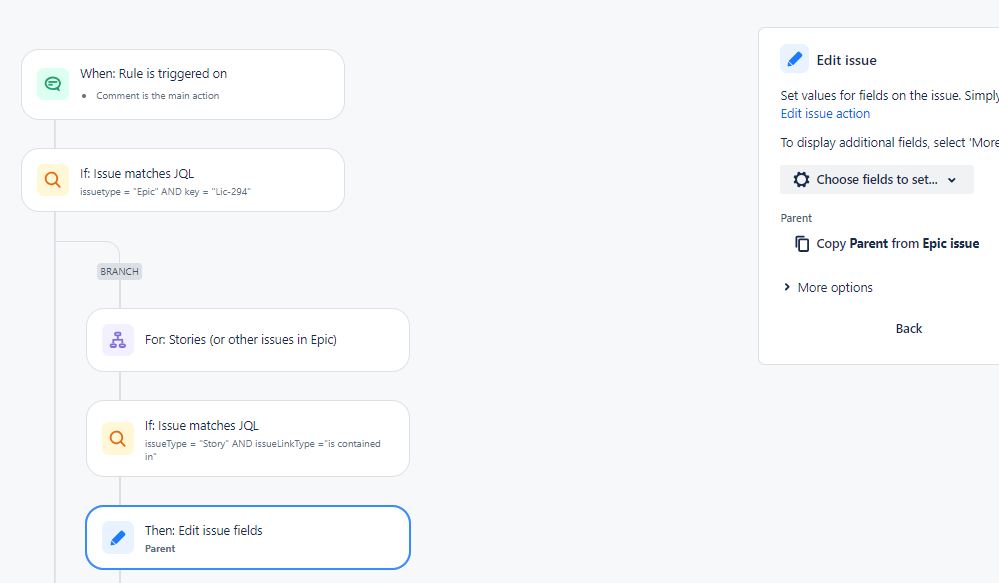This screenshot has width=999, height=583.
Task: Click the orange magnifier icon for Lic-294 condition
Action: click(53, 180)
